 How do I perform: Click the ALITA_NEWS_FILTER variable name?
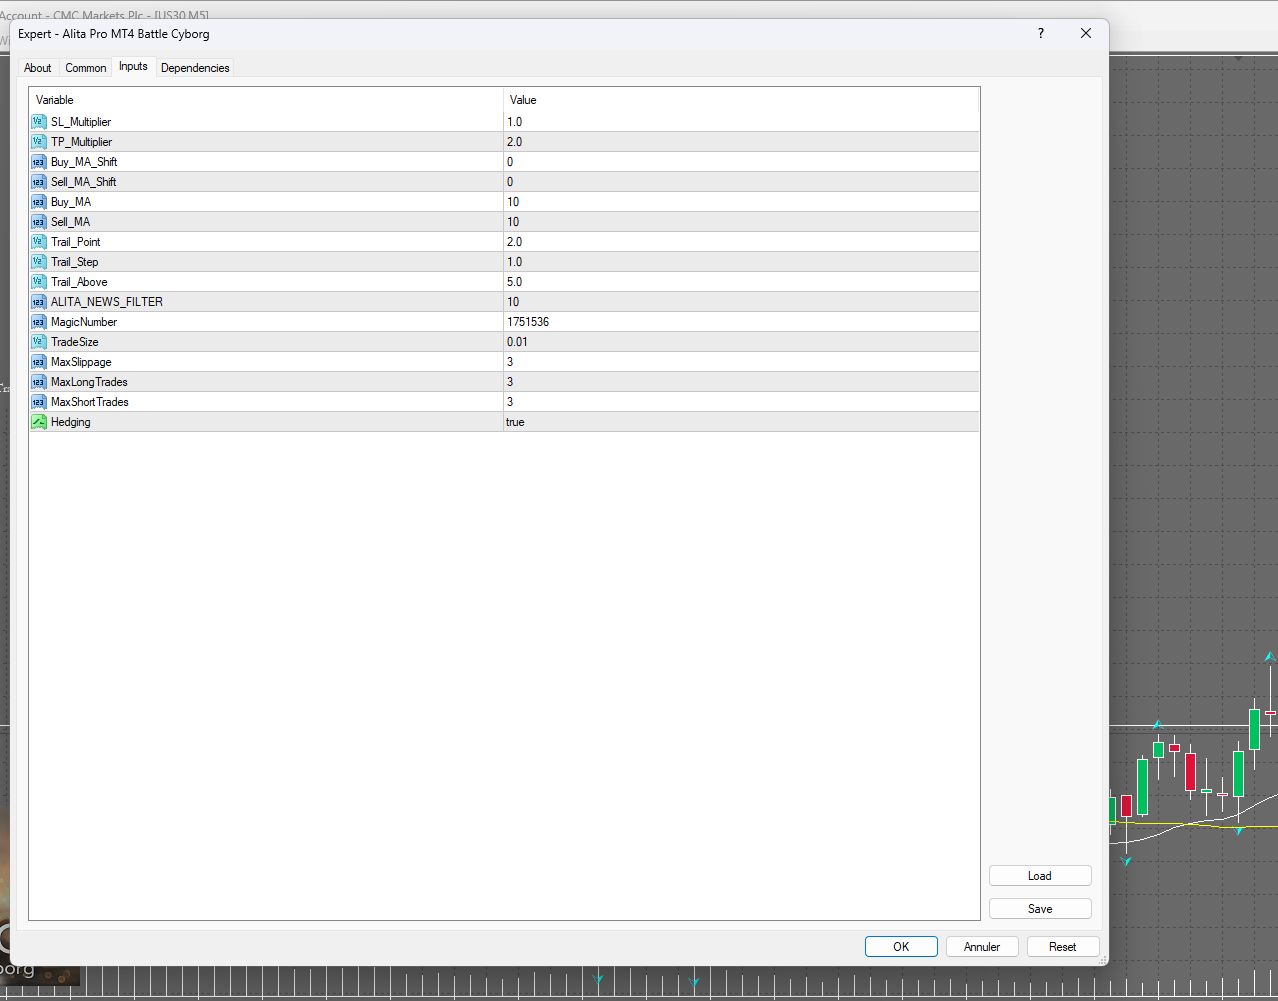point(107,302)
